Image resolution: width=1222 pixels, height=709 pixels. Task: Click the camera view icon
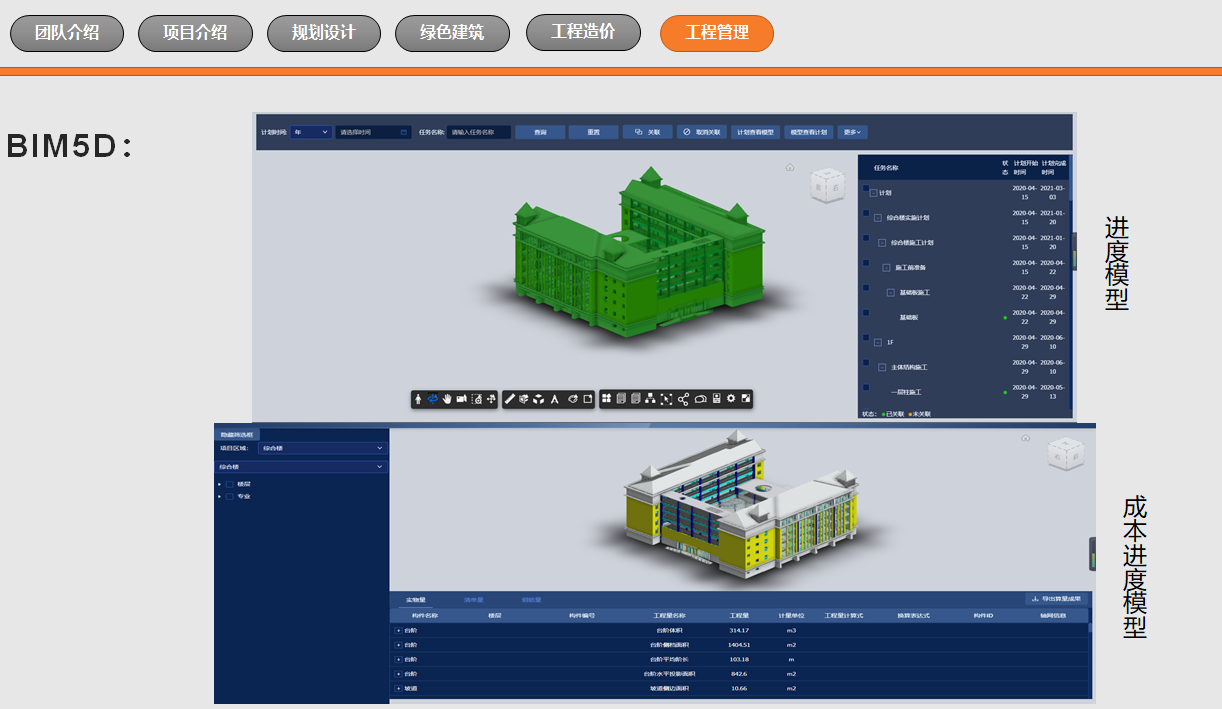pos(462,399)
